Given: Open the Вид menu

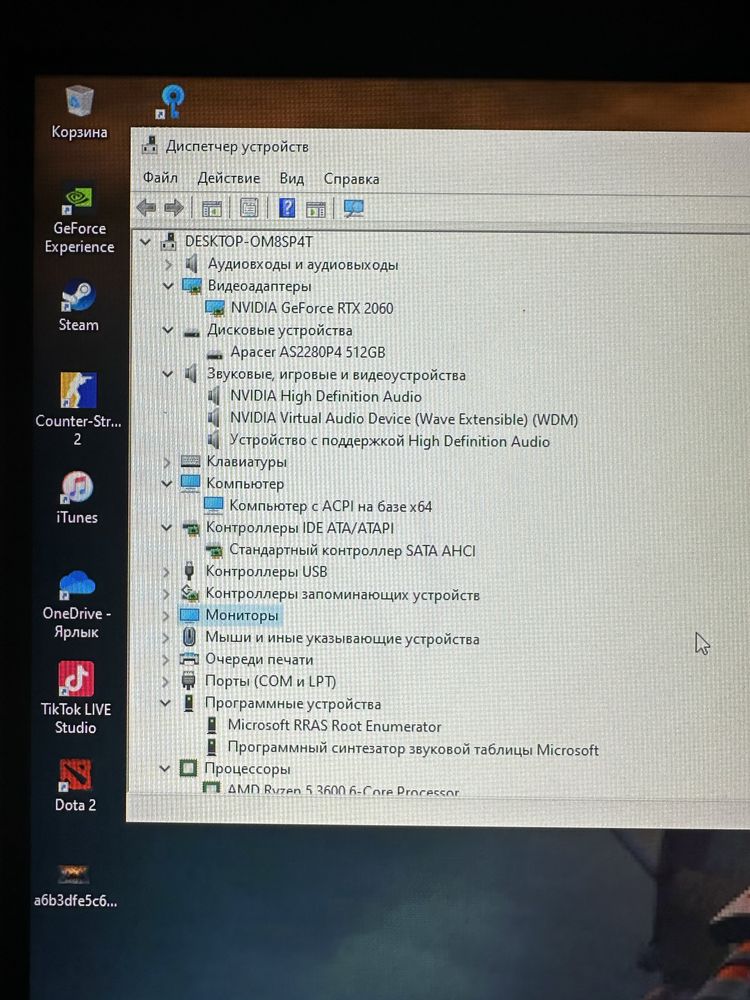Looking at the screenshot, I should 291,179.
